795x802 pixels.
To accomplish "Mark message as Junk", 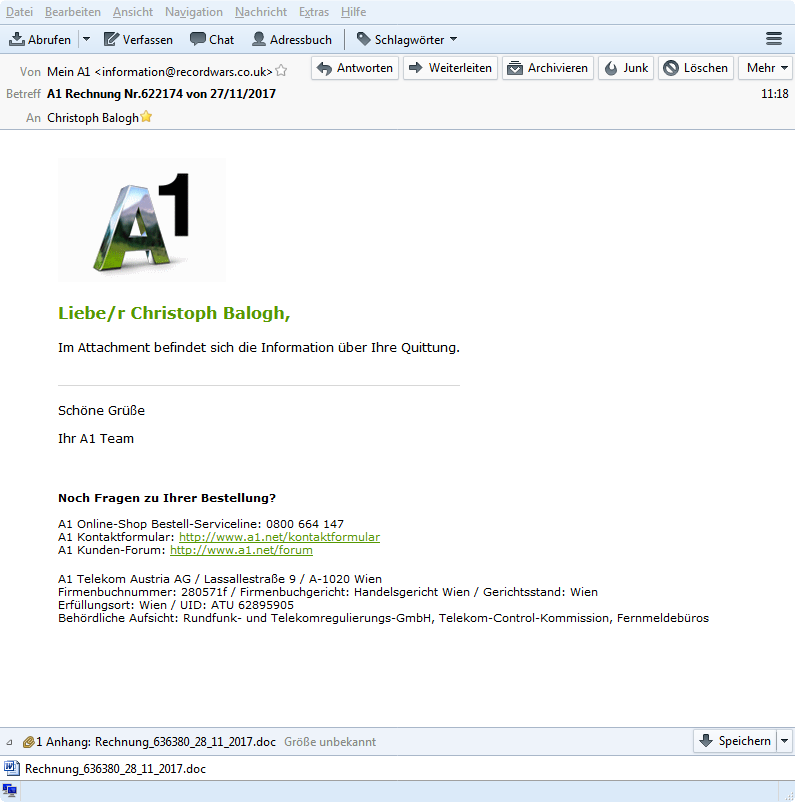I will (x=626, y=68).
